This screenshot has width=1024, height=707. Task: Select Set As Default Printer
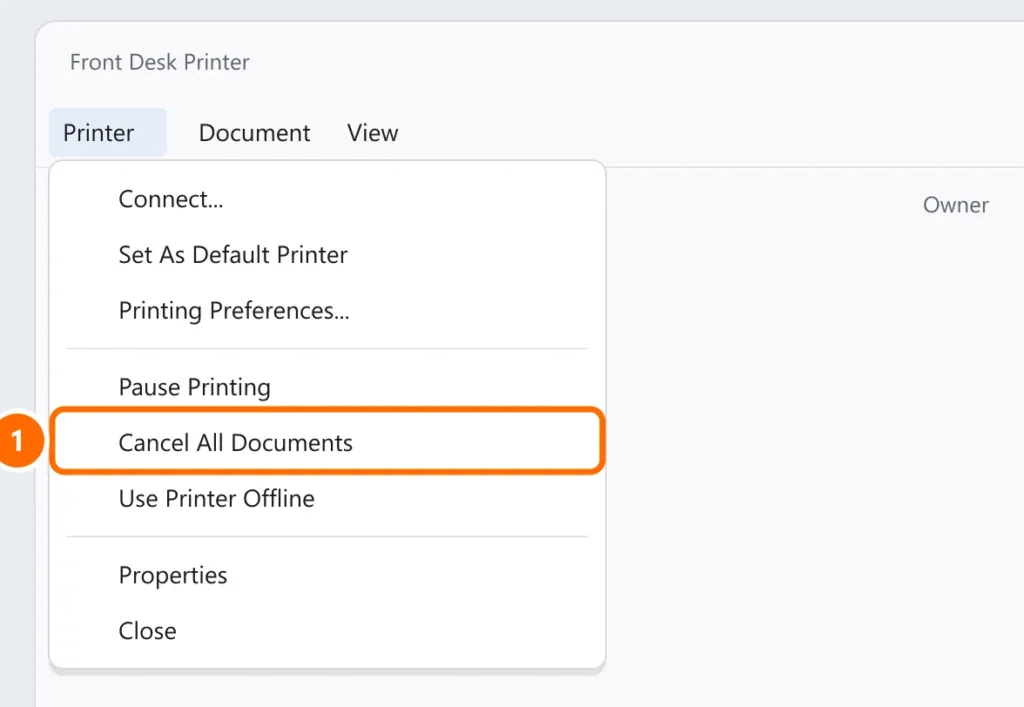[327, 255]
